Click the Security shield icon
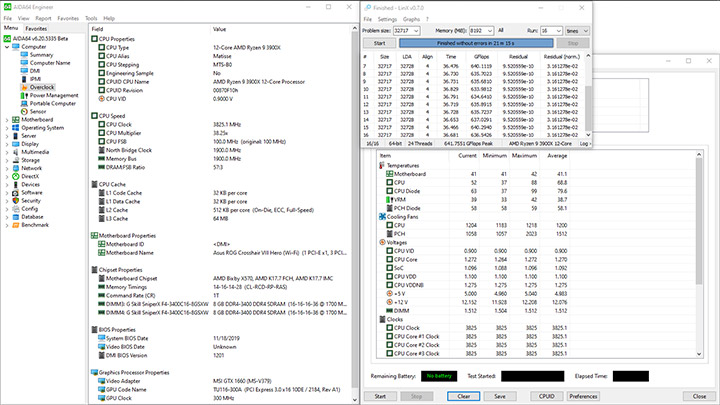 16,200
